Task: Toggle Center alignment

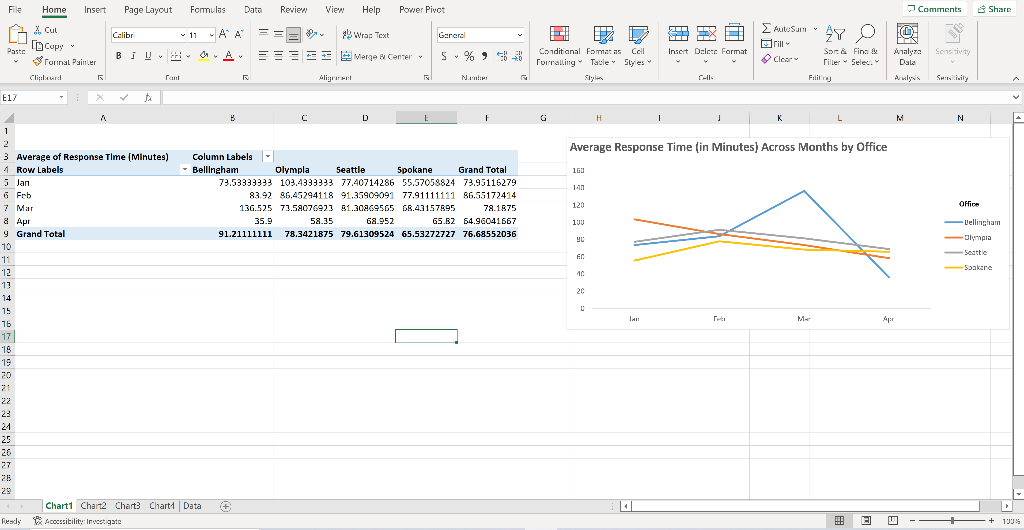Action: 279,56
